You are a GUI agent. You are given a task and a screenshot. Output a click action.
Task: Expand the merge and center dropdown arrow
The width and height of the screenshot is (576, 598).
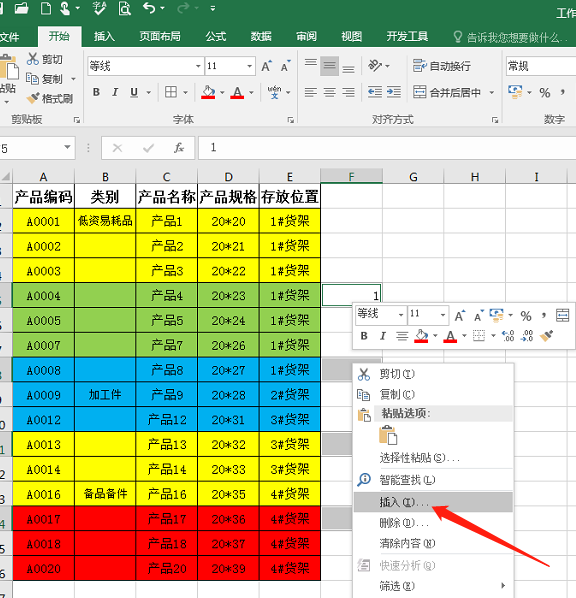pyautogui.click(x=491, y=92)
